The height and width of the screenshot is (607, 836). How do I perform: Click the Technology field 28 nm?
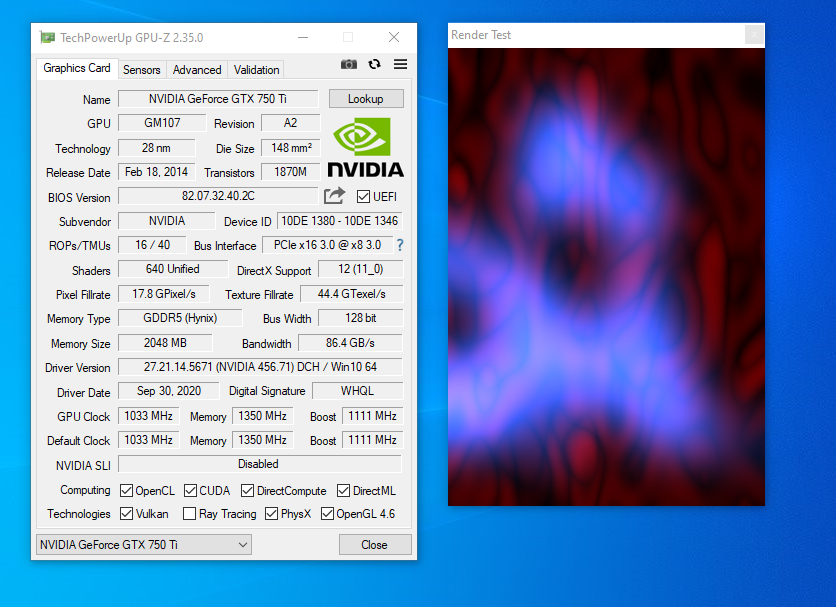point(156,148)
